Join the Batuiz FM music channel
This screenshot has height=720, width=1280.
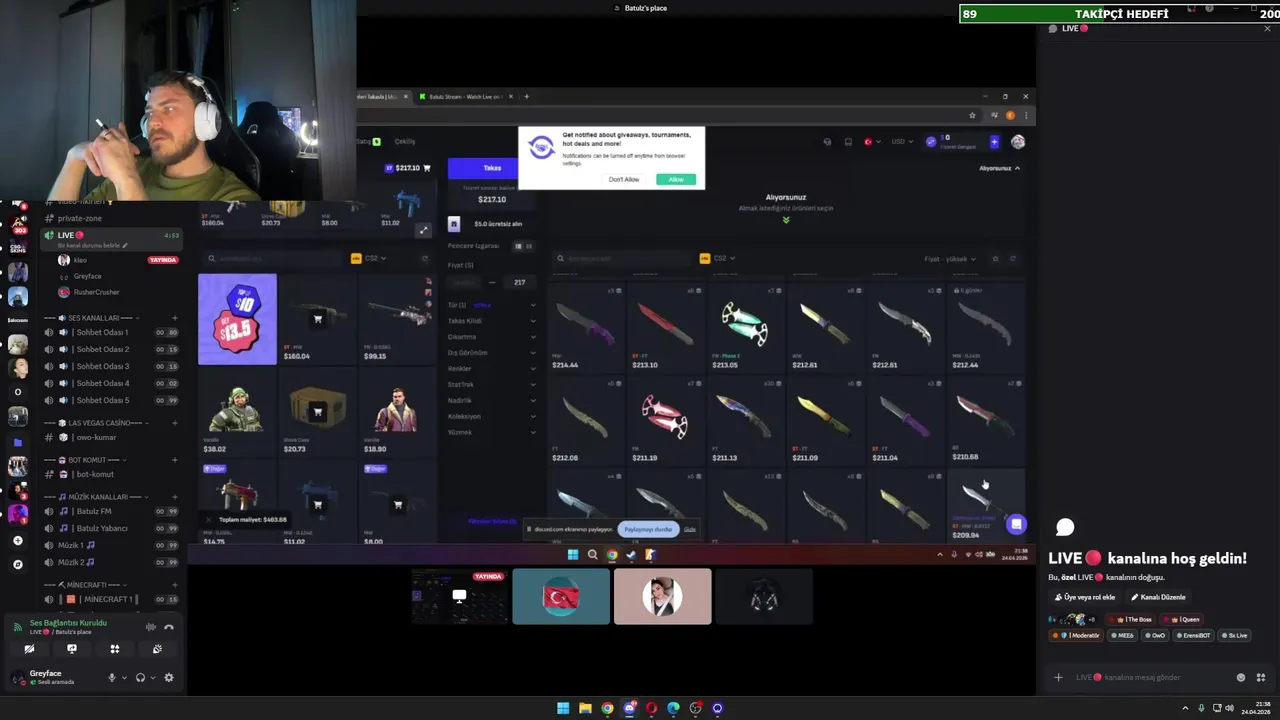(x=111, y=511)
